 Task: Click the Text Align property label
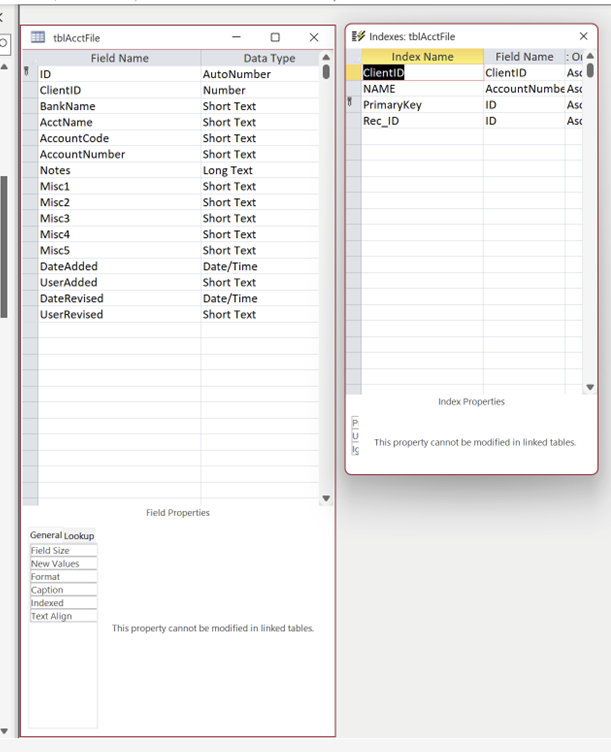63,616
